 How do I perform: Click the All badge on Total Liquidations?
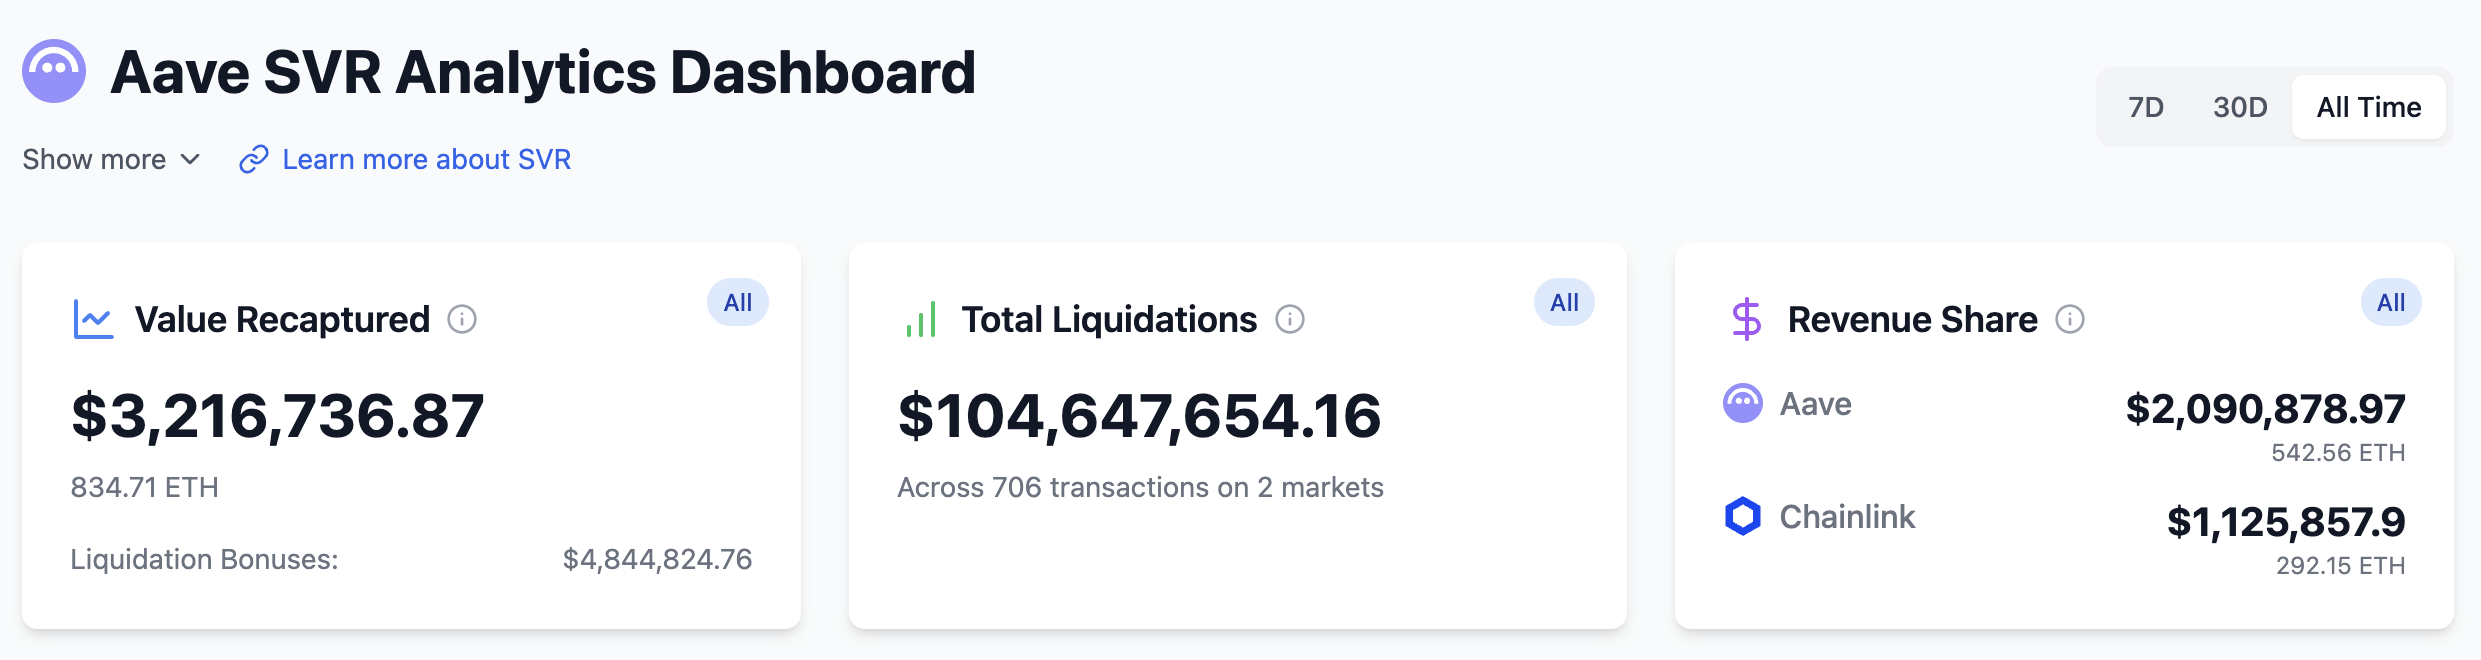pyautogui.click(x=1564, y=302)
